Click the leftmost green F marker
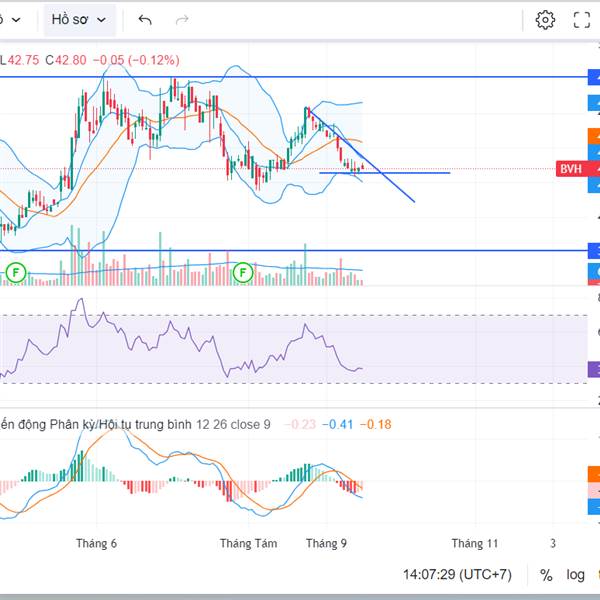 [x=16, y=273]
